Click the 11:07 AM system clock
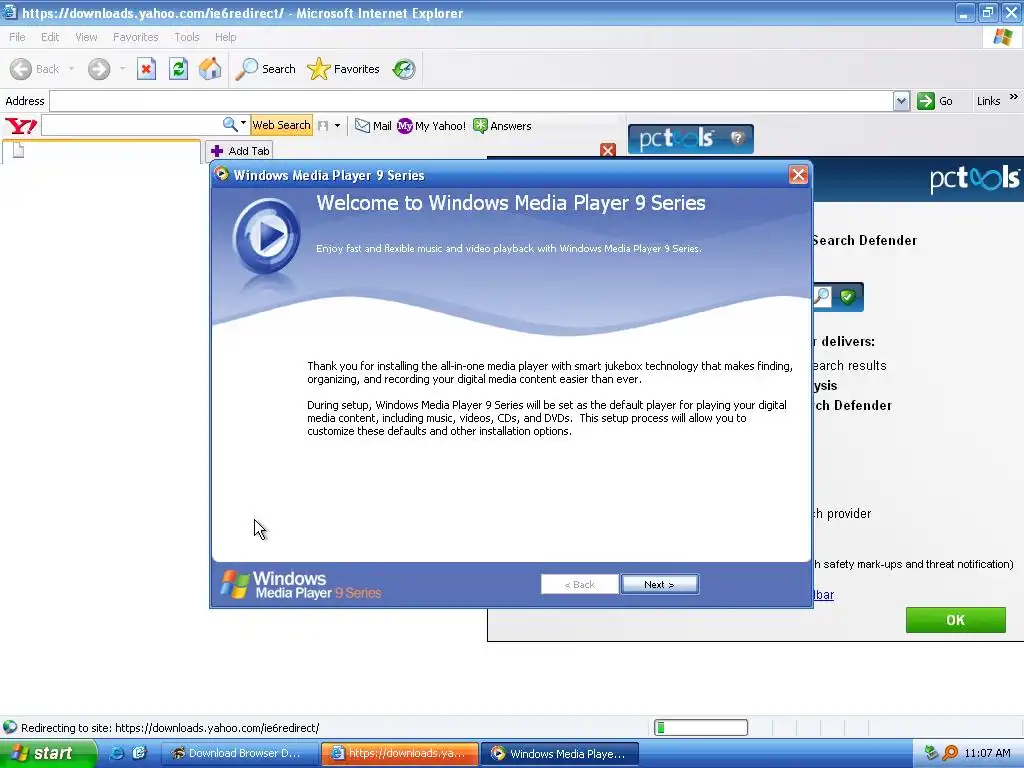This screenshot has height=768, width=1024. 987,753
